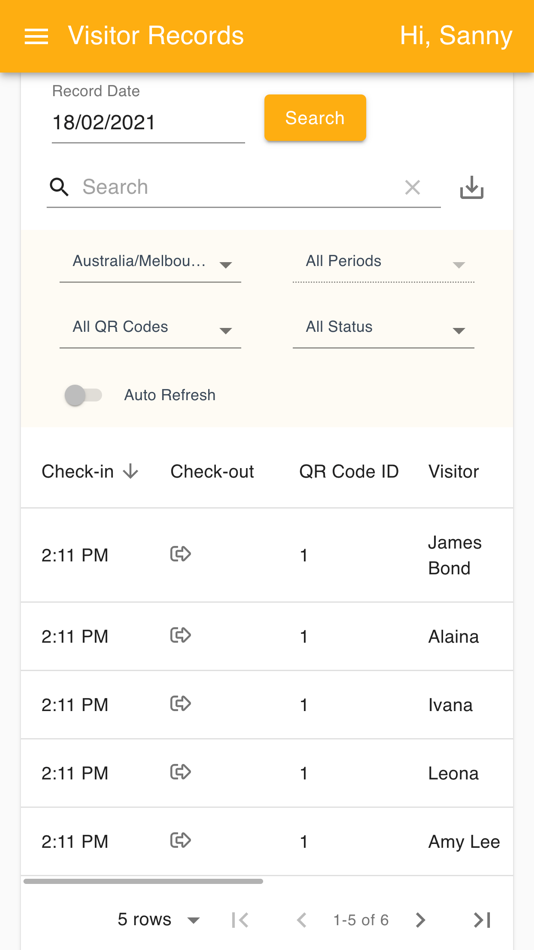
Task: Change the 5 rows per page selector
Action: 159,920
